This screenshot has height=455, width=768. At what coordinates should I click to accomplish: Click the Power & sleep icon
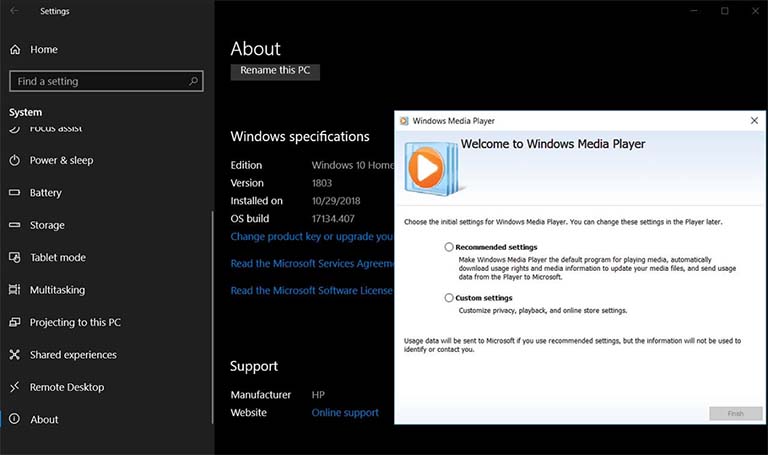pyautogui.click(x=15, y=160)
